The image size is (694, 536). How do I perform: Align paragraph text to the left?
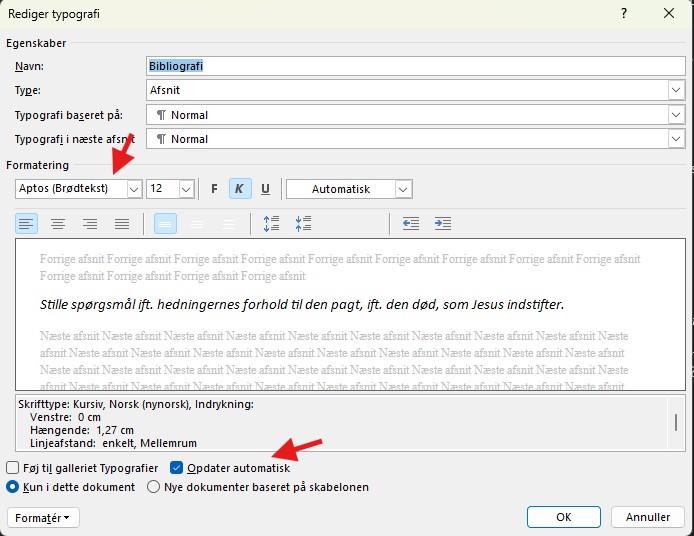coord(27,224)
